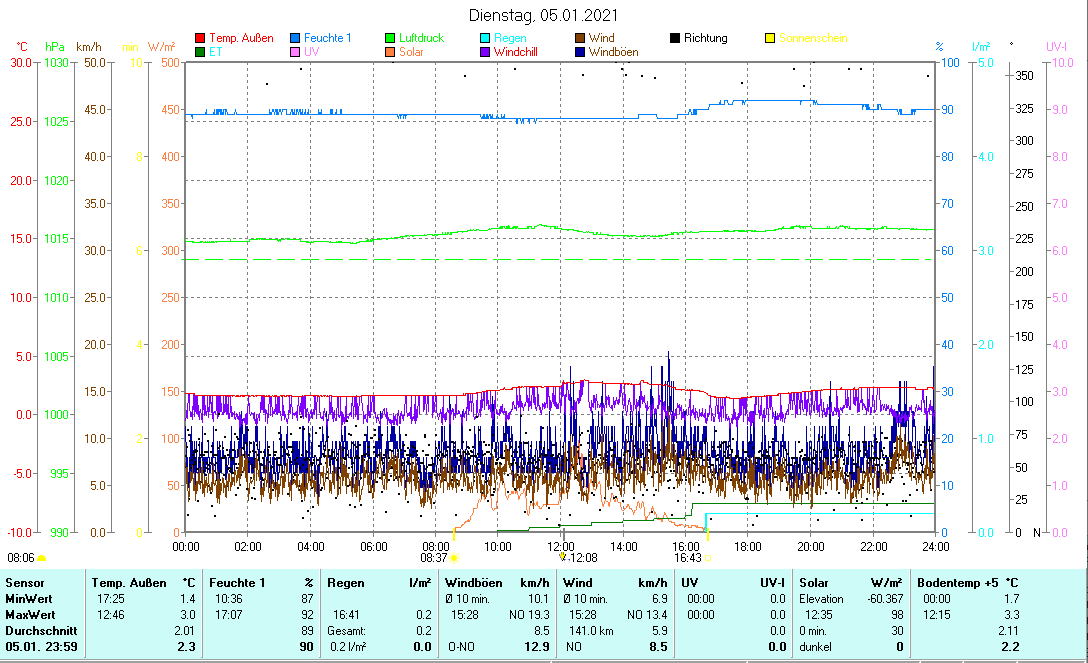Image resolution: width=1088 pixels, height=663 pixels.
Task: Click the Windböen column header in table
Action: coord(470,582)
